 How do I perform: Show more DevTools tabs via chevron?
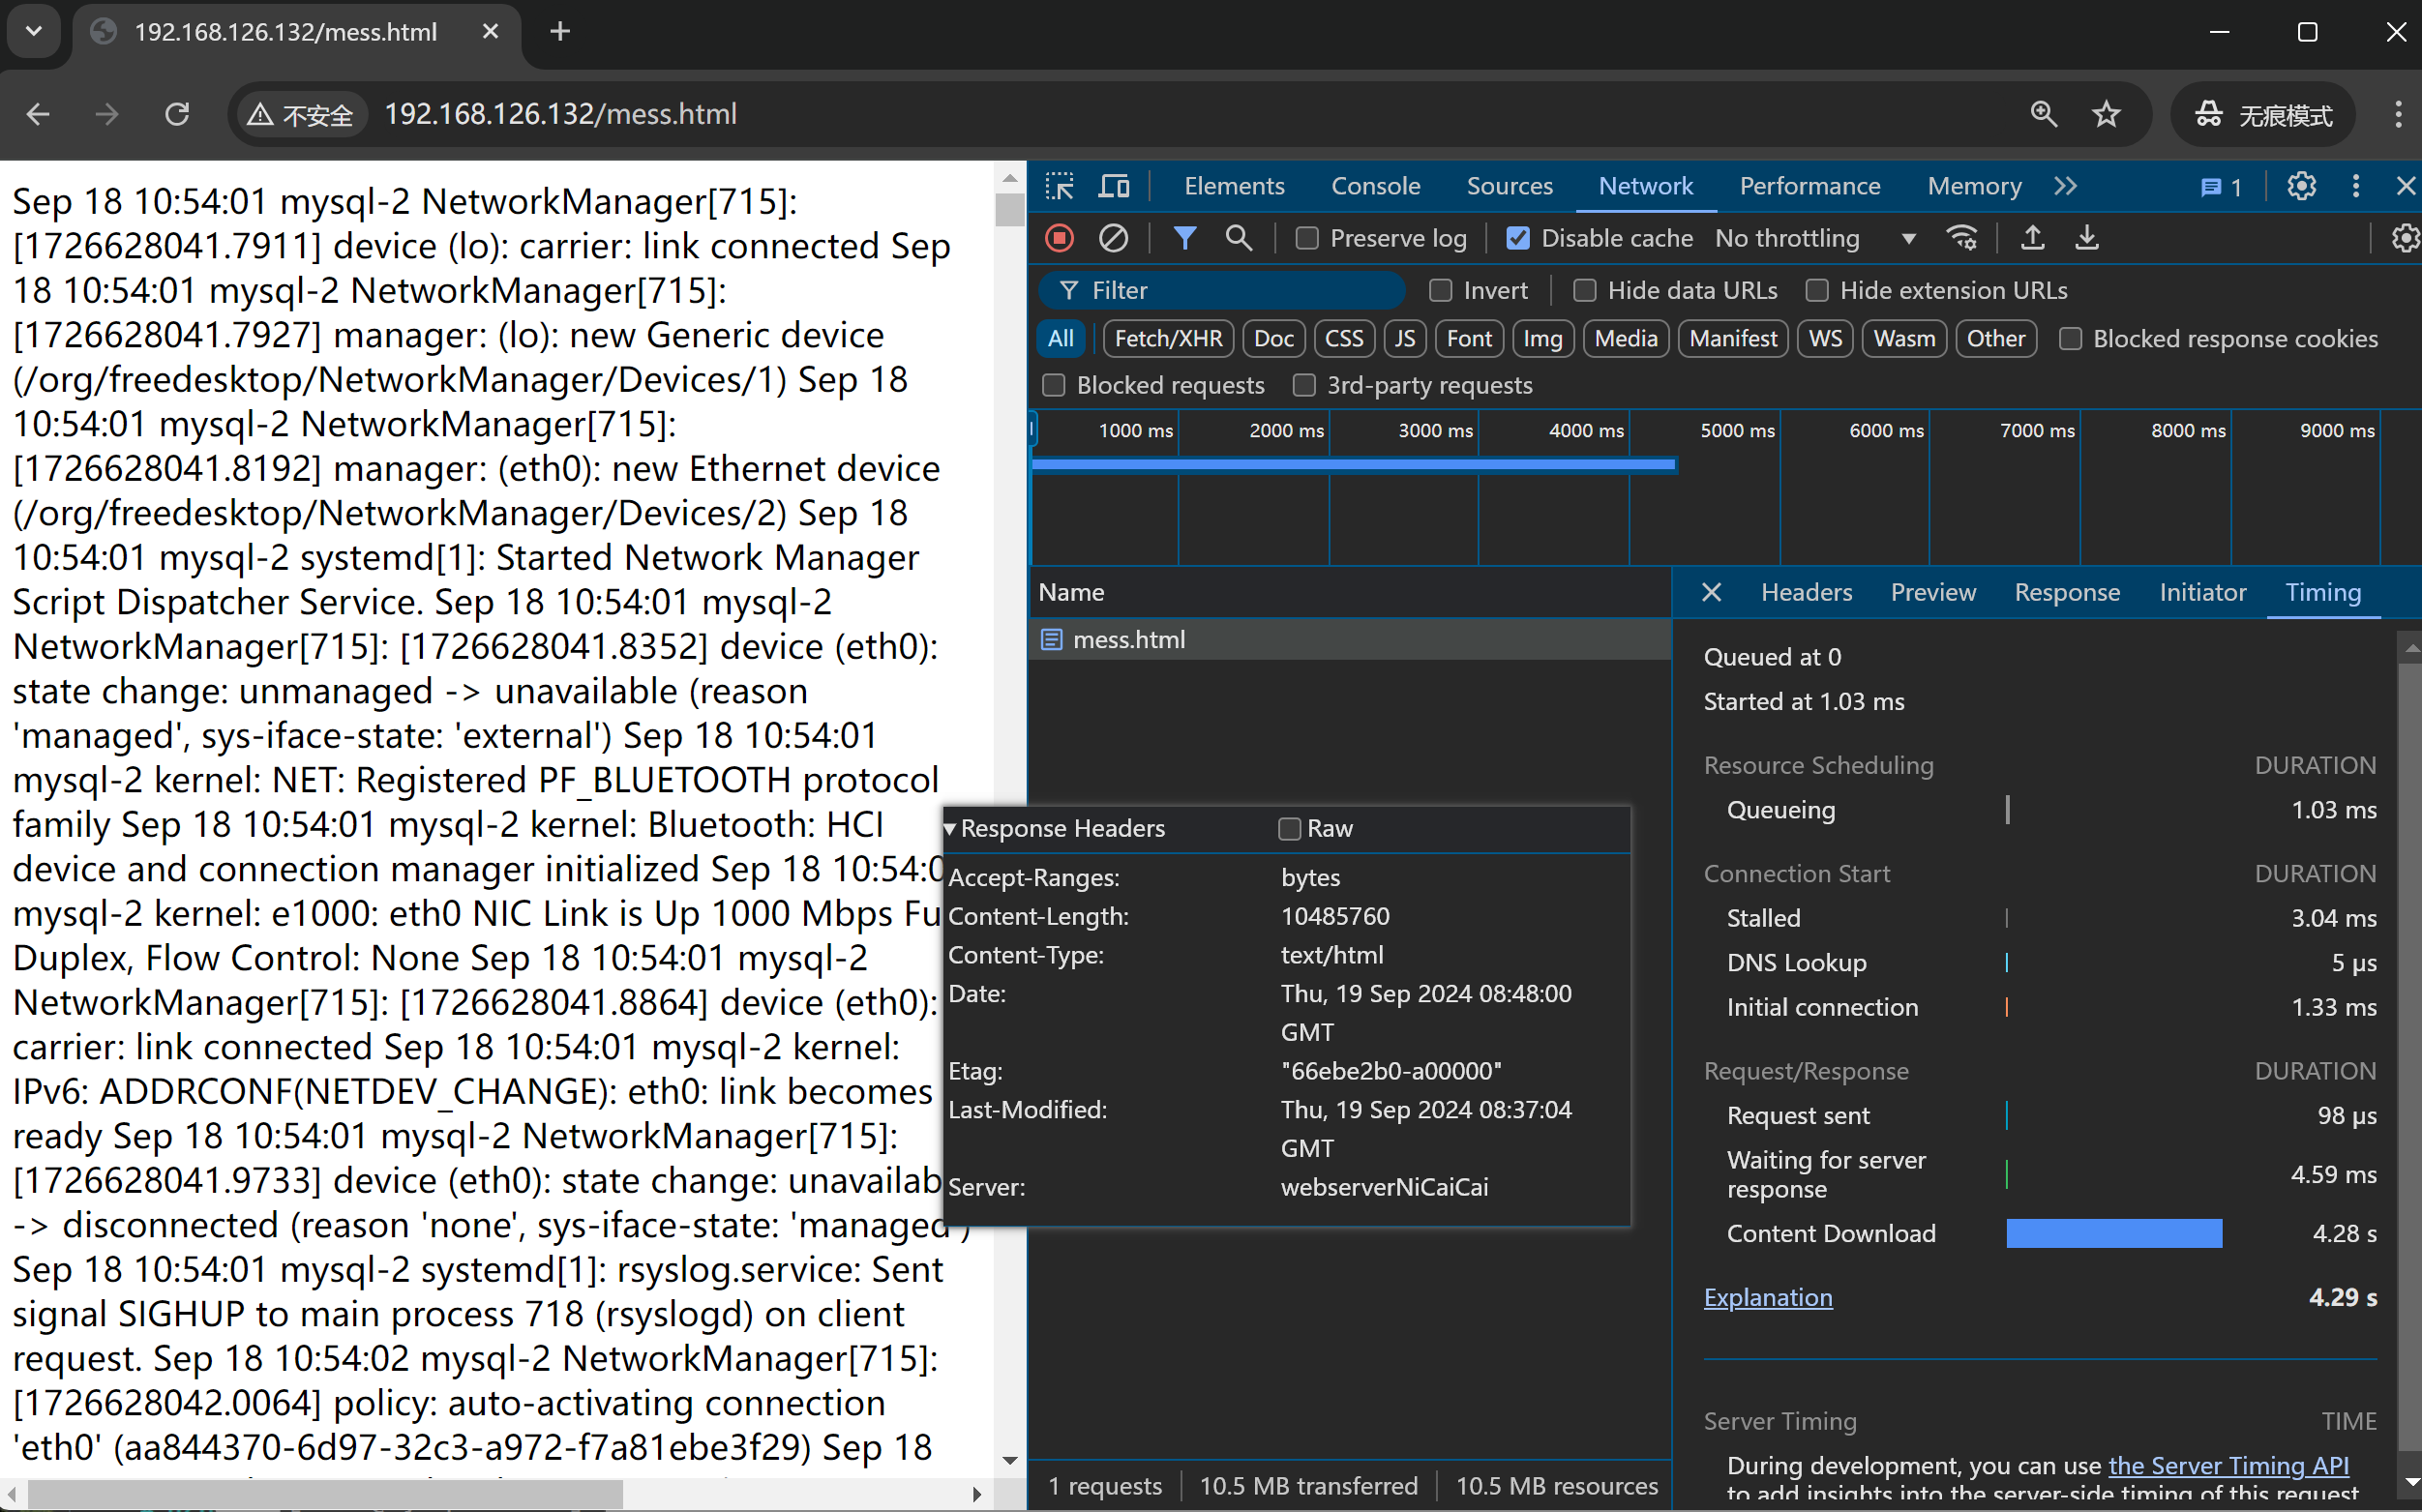(x=2065, y=186)
